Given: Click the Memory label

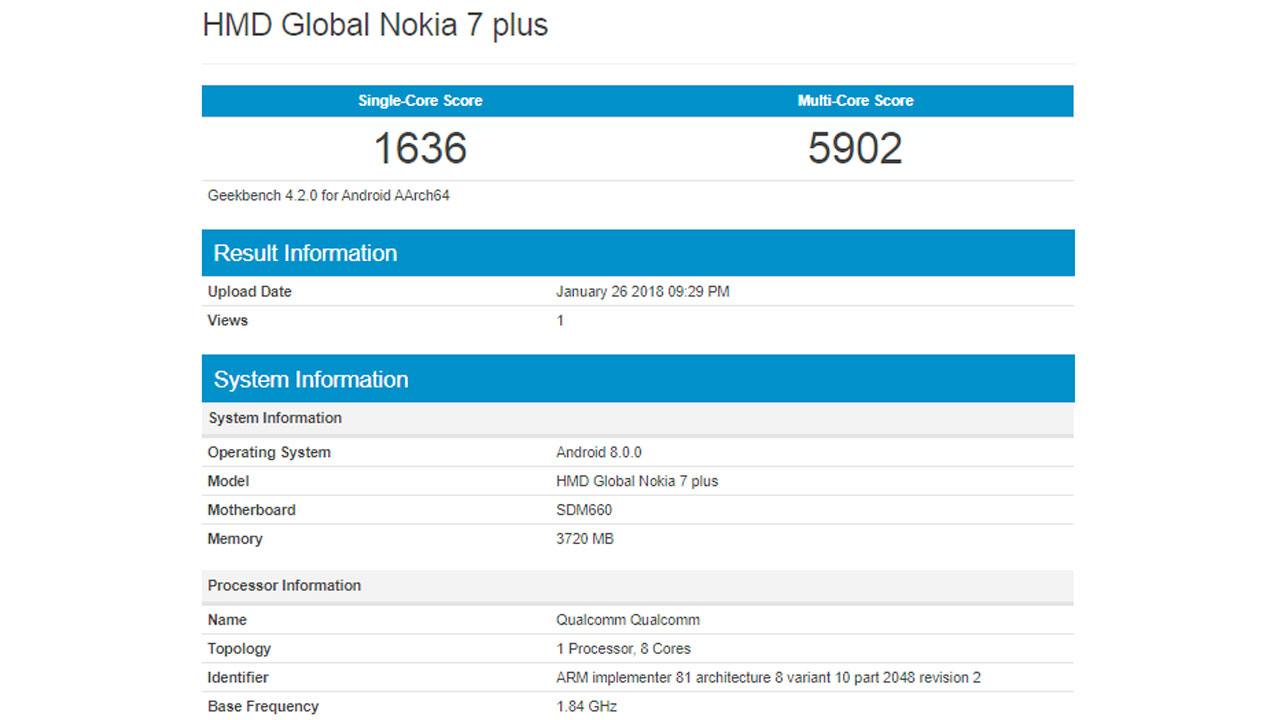Looking at the screenshot, I should tap(234, 539).
